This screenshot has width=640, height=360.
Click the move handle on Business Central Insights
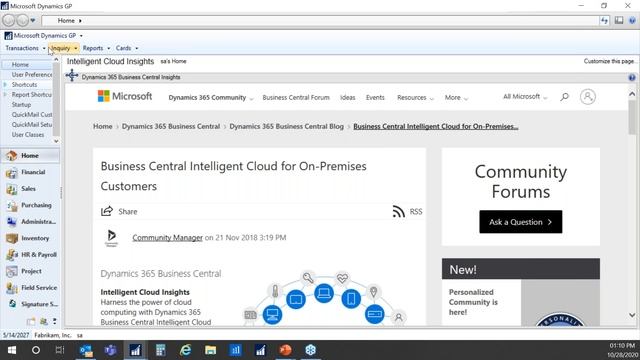pos(72,76)
